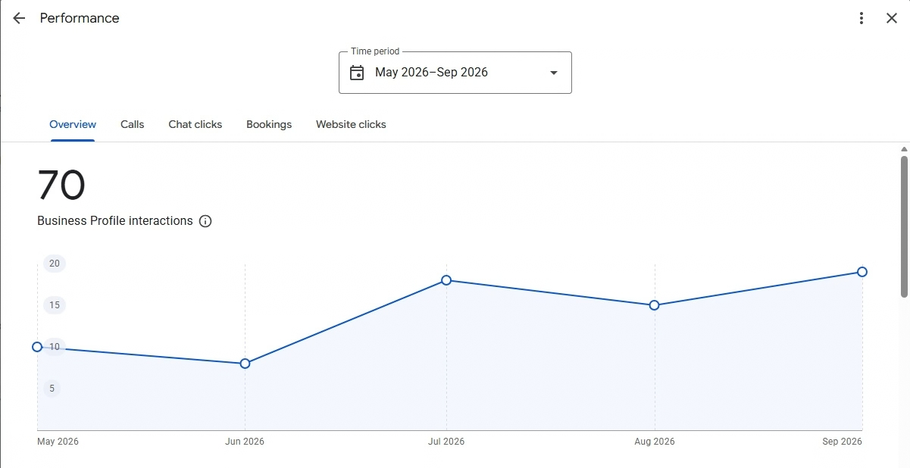
Task: Expand the Time period dropdown arrow
Action: click(554, 73)
